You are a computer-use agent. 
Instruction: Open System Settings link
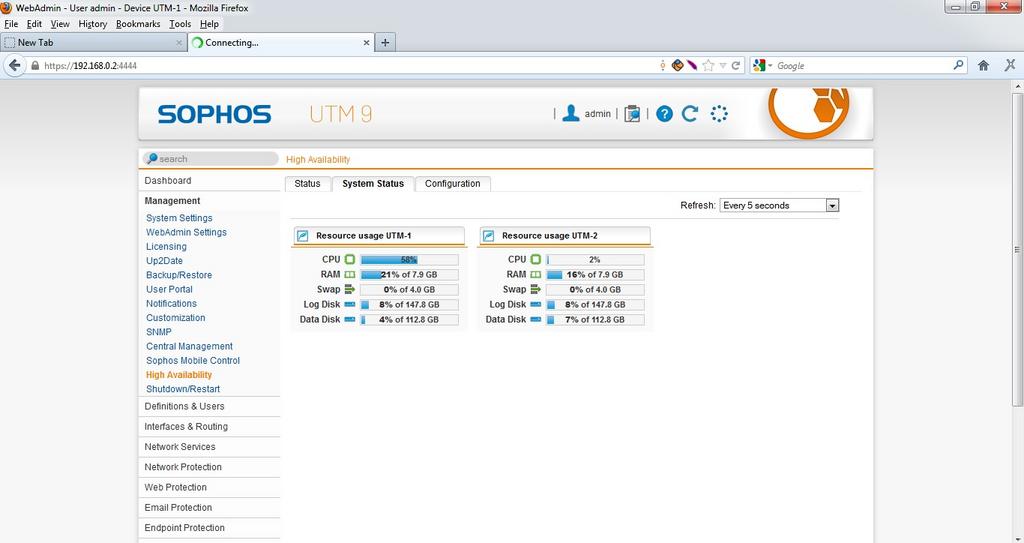pos(179,218)
